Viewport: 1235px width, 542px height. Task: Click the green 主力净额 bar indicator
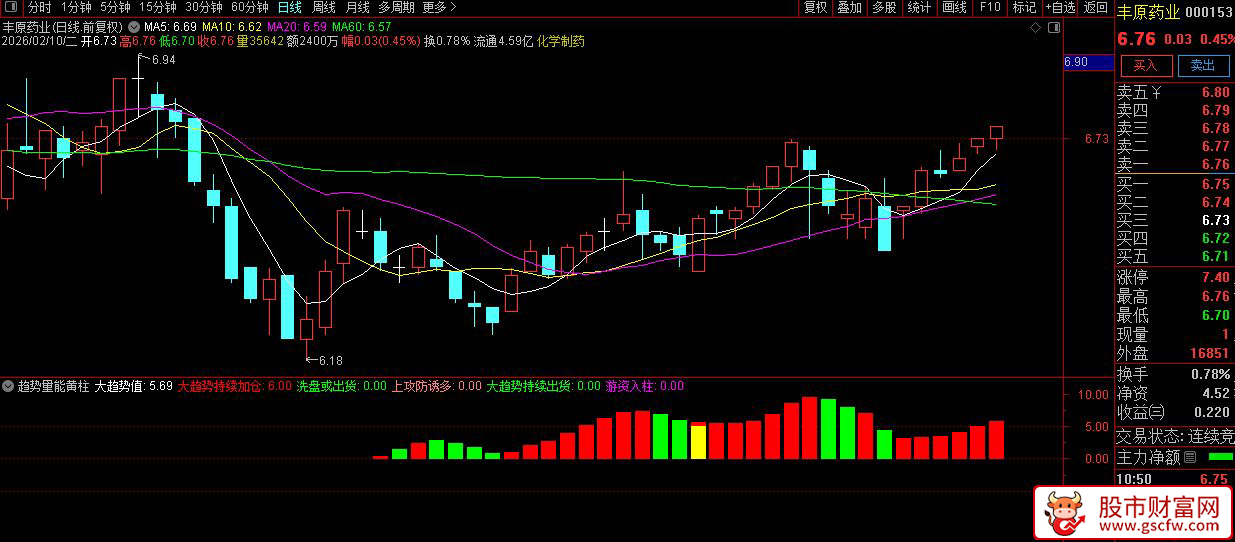click(1219, 458)
